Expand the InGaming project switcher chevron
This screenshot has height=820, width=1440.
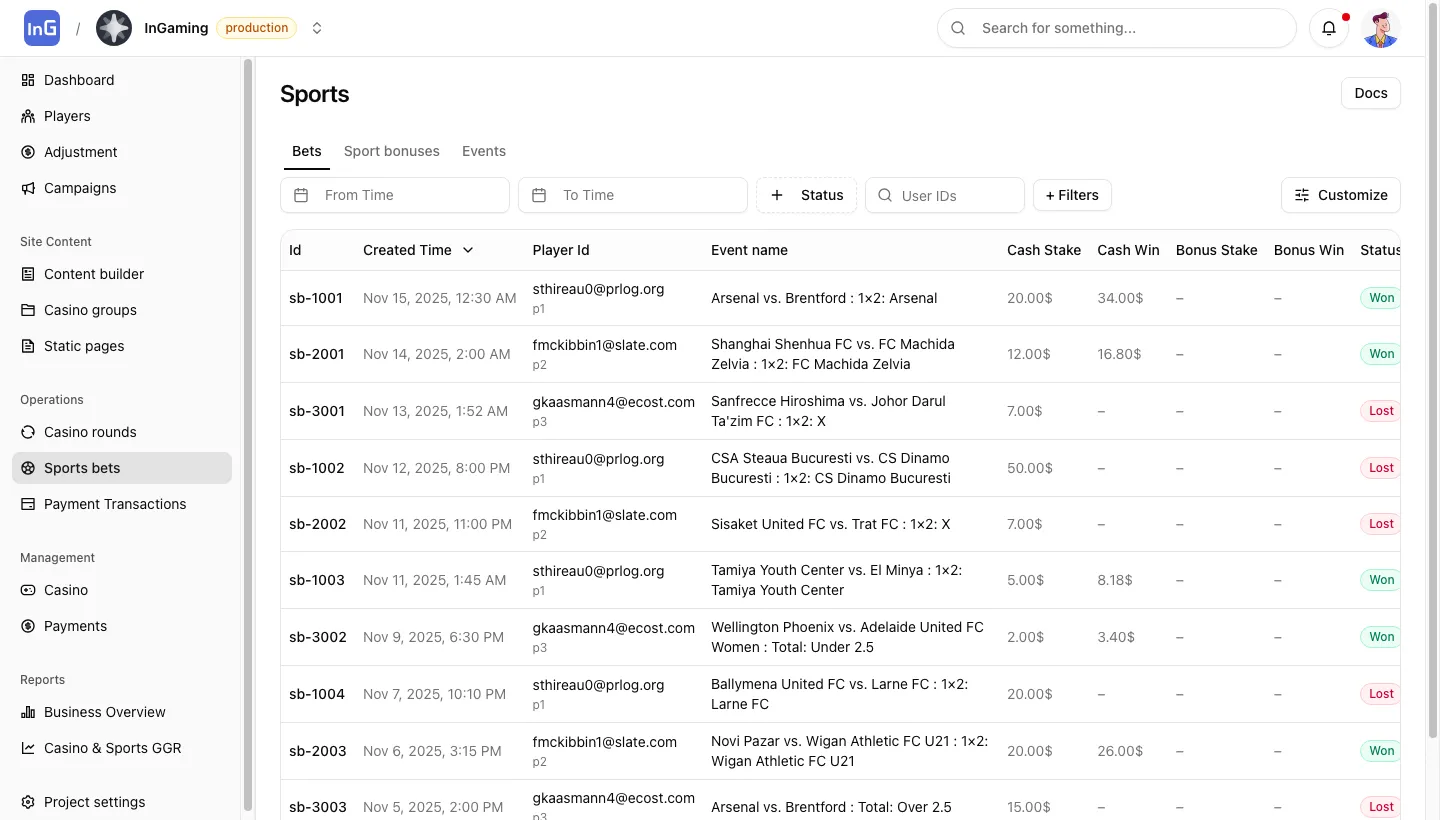[317, 28]
